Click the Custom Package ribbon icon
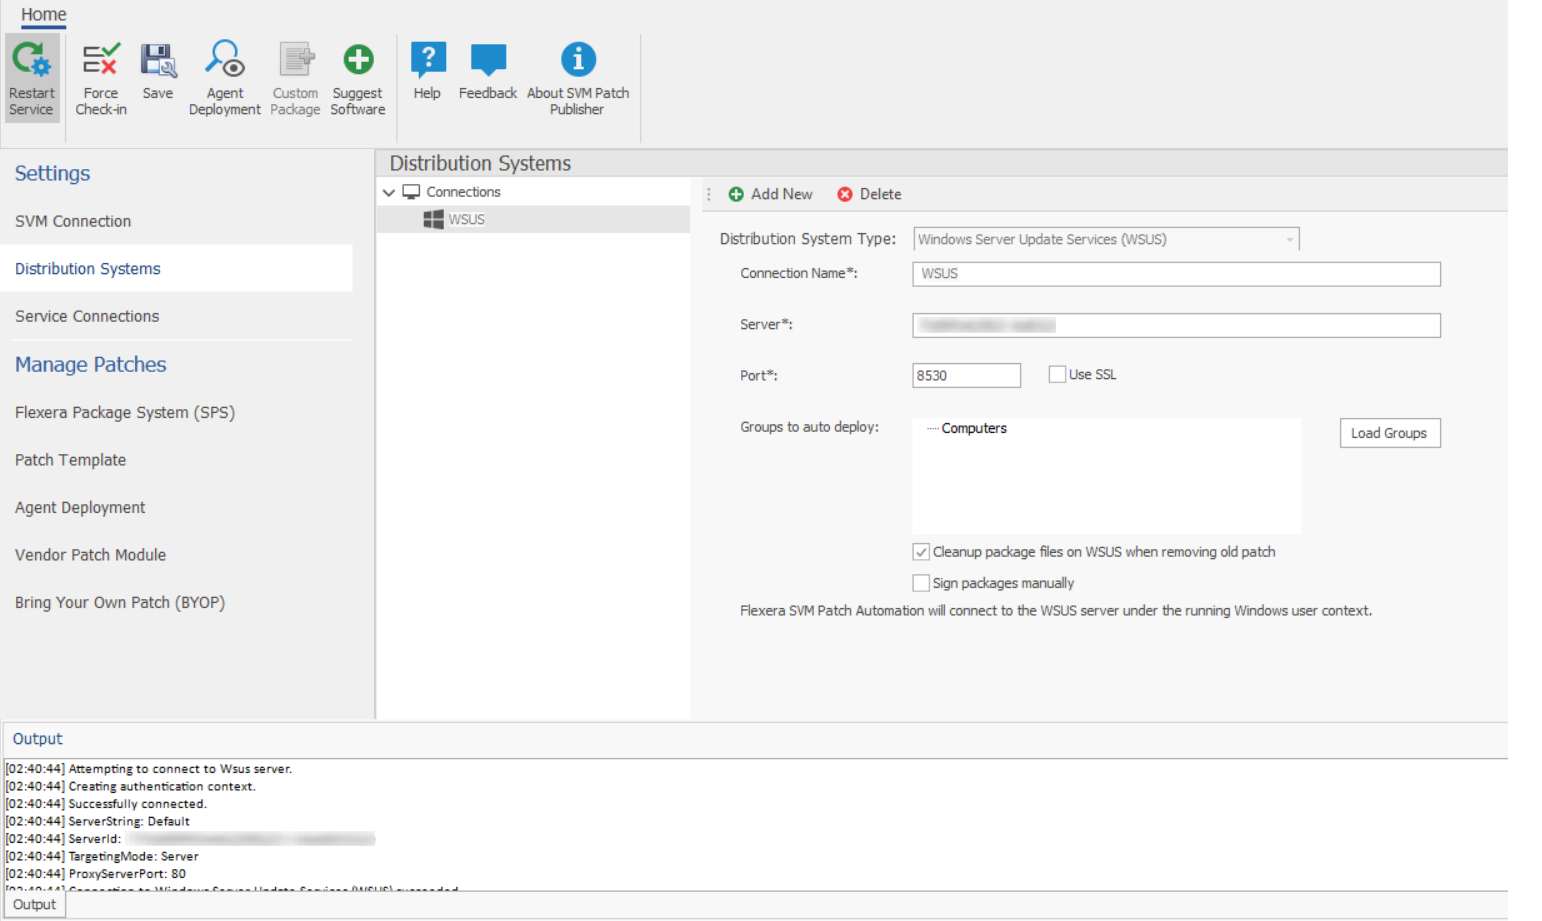The image size is (1542, 921). [x=295, y=60]
